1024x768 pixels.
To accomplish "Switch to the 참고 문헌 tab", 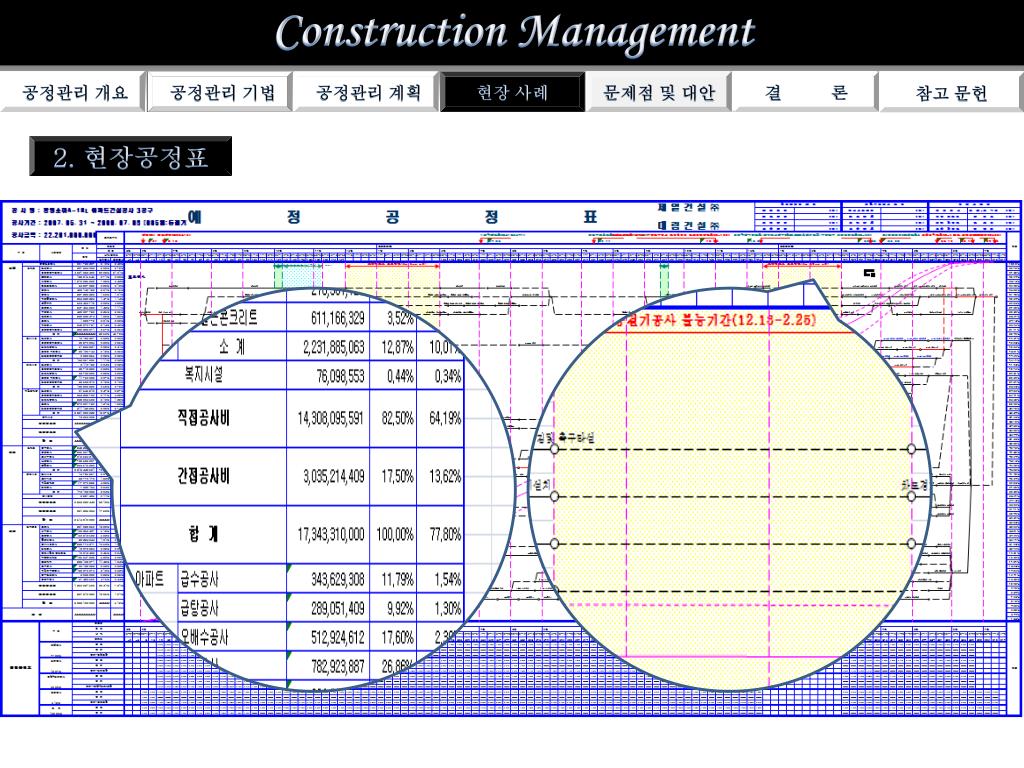I will click(x=951, y=92).
